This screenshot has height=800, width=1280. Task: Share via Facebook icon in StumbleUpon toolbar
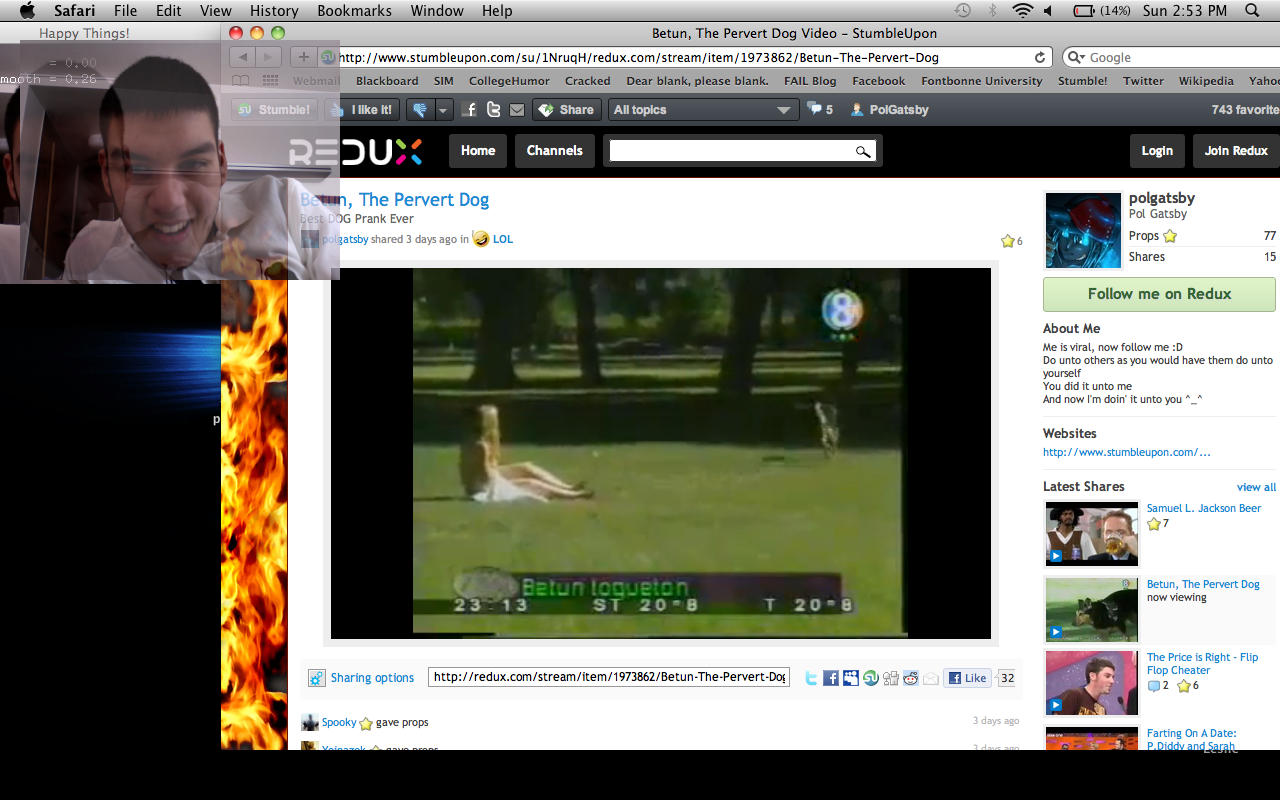coord(470,110)
